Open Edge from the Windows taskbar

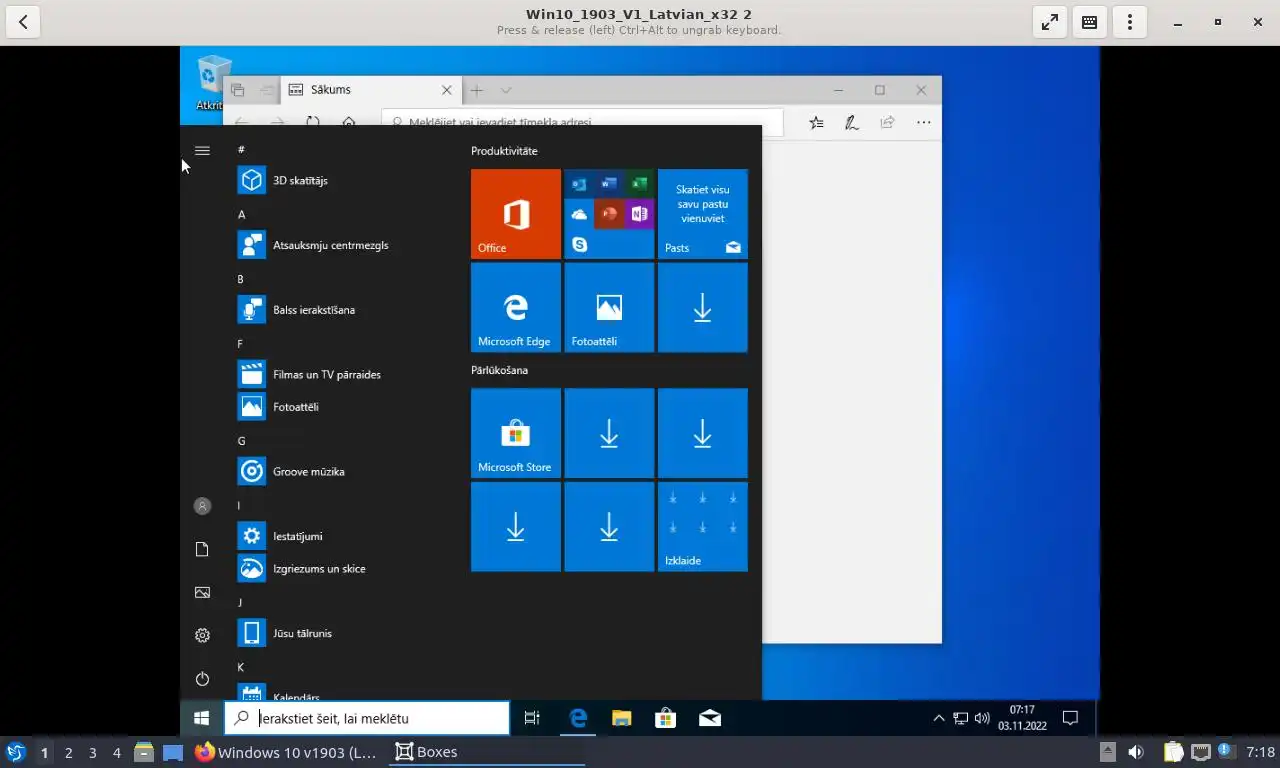(x=578, y=718)
